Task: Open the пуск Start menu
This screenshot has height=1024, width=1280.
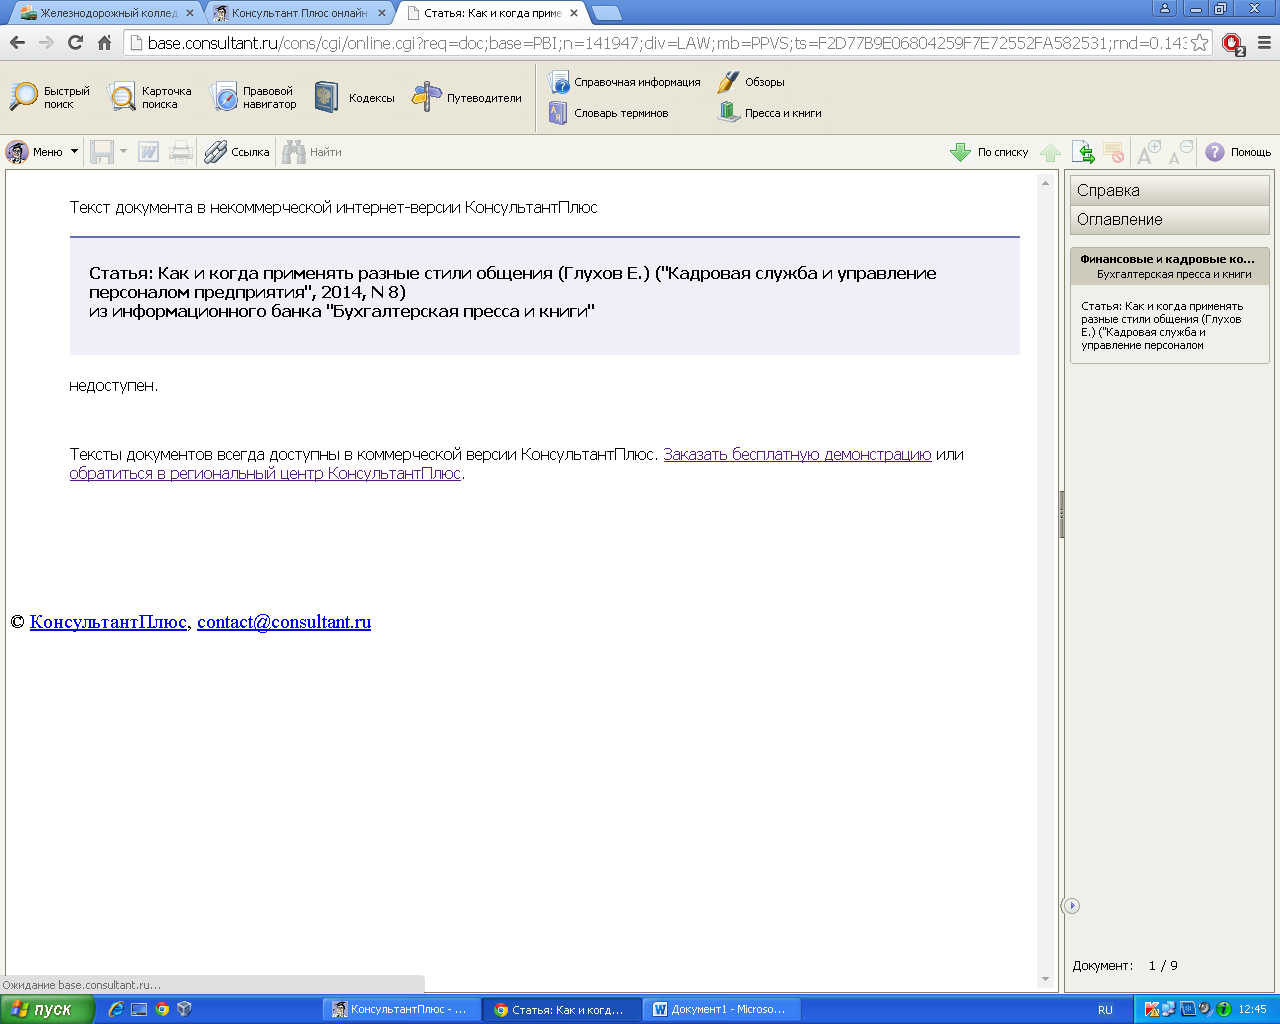Action: click(x=46, y=1009)
